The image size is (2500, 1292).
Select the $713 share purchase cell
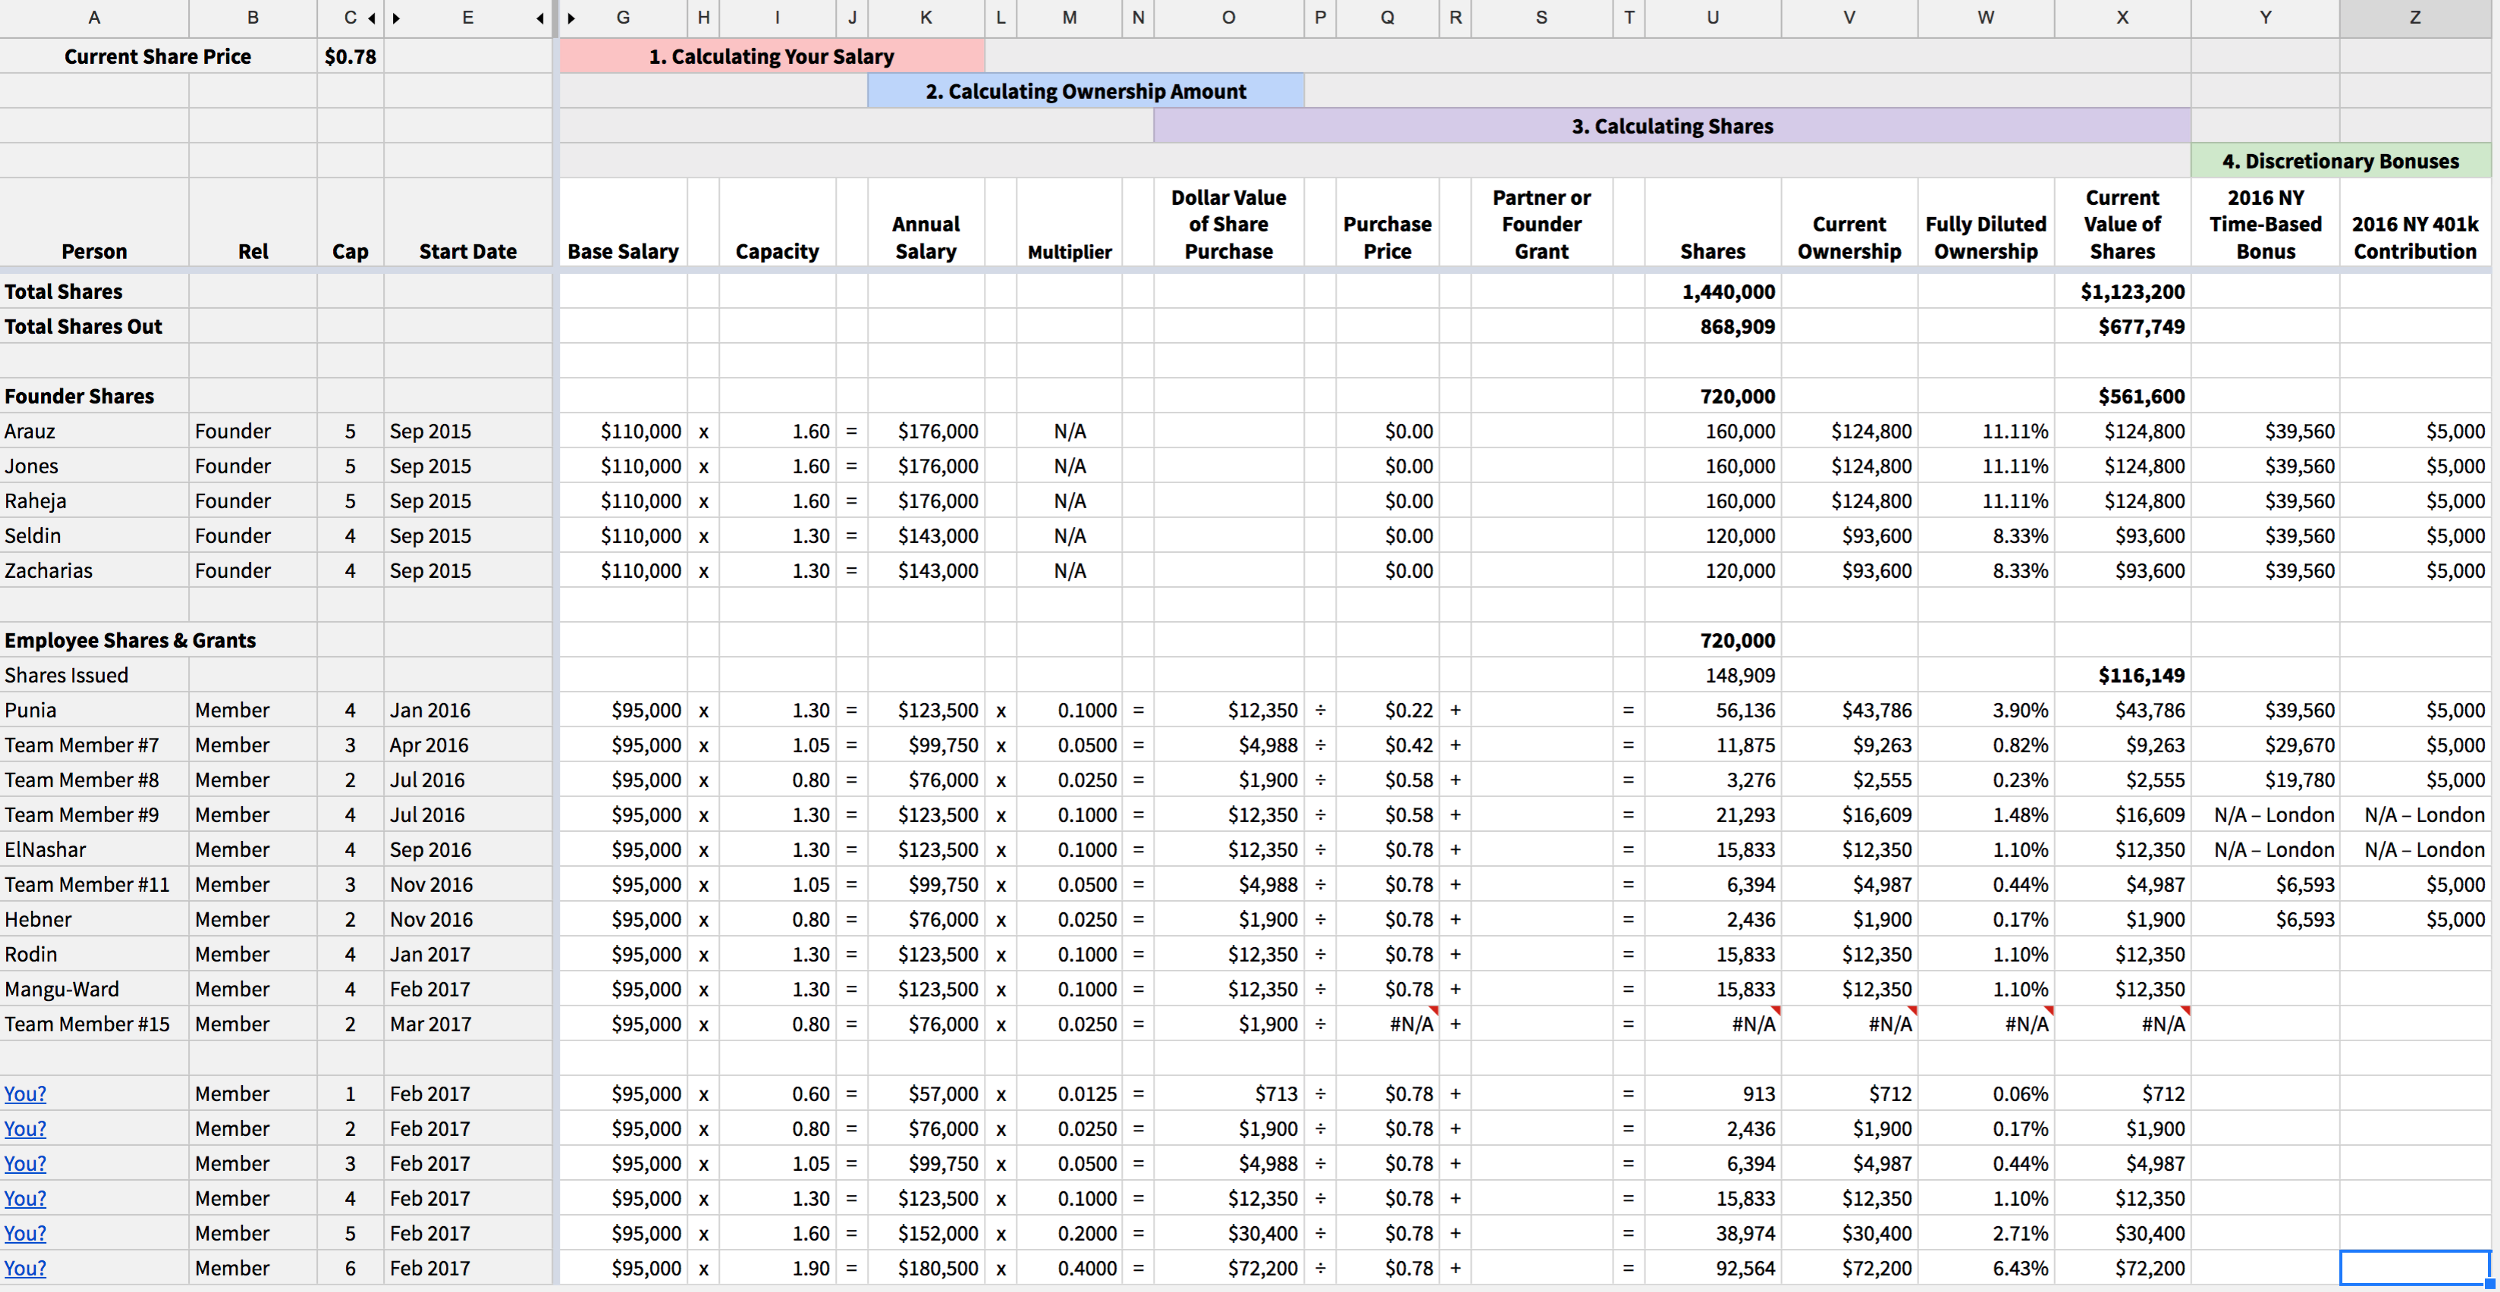1229,1094
